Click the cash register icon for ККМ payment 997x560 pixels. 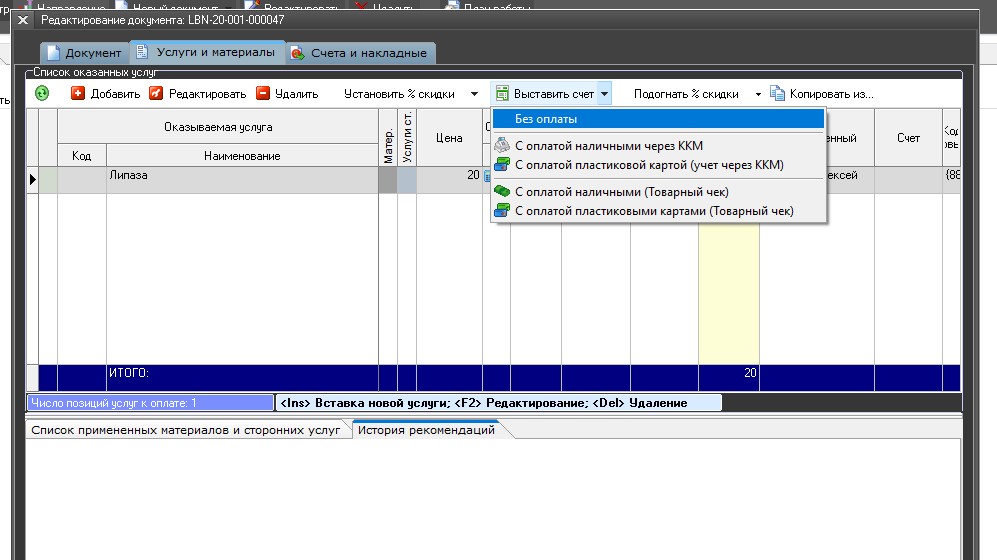coord(502,146)
